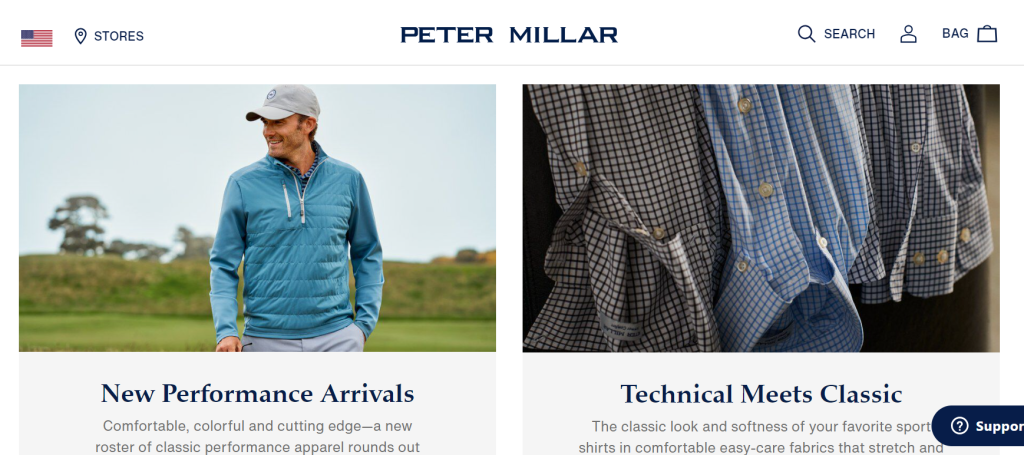1024x455 pixels.
Task: Click the performance arrivals description text
Action: click(257, 437)
